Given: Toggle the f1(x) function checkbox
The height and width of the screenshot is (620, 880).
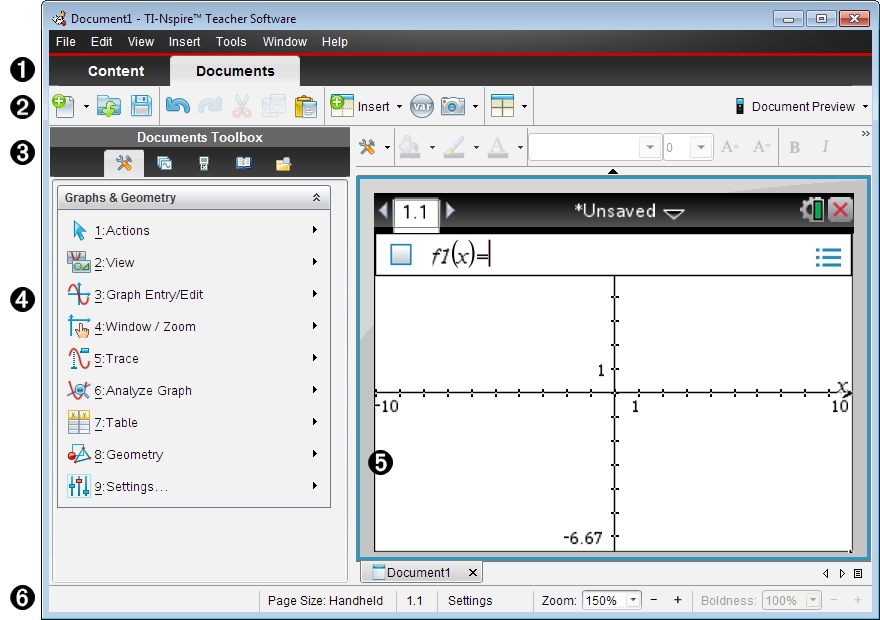Looking at the screenshot, I should point(401,255).
